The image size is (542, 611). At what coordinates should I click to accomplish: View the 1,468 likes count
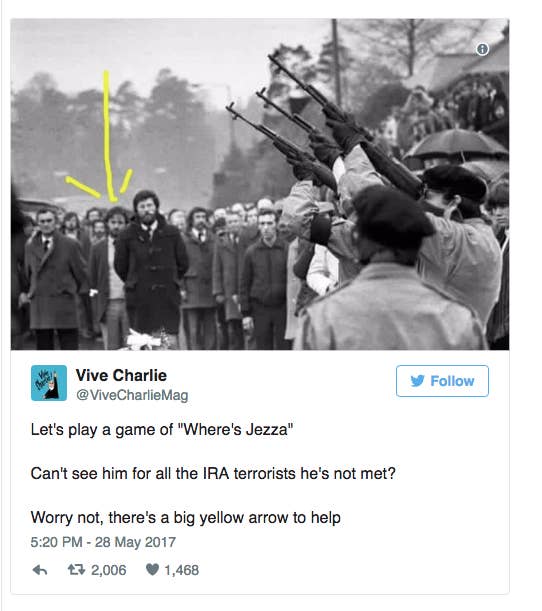click(x=182, y=570)
